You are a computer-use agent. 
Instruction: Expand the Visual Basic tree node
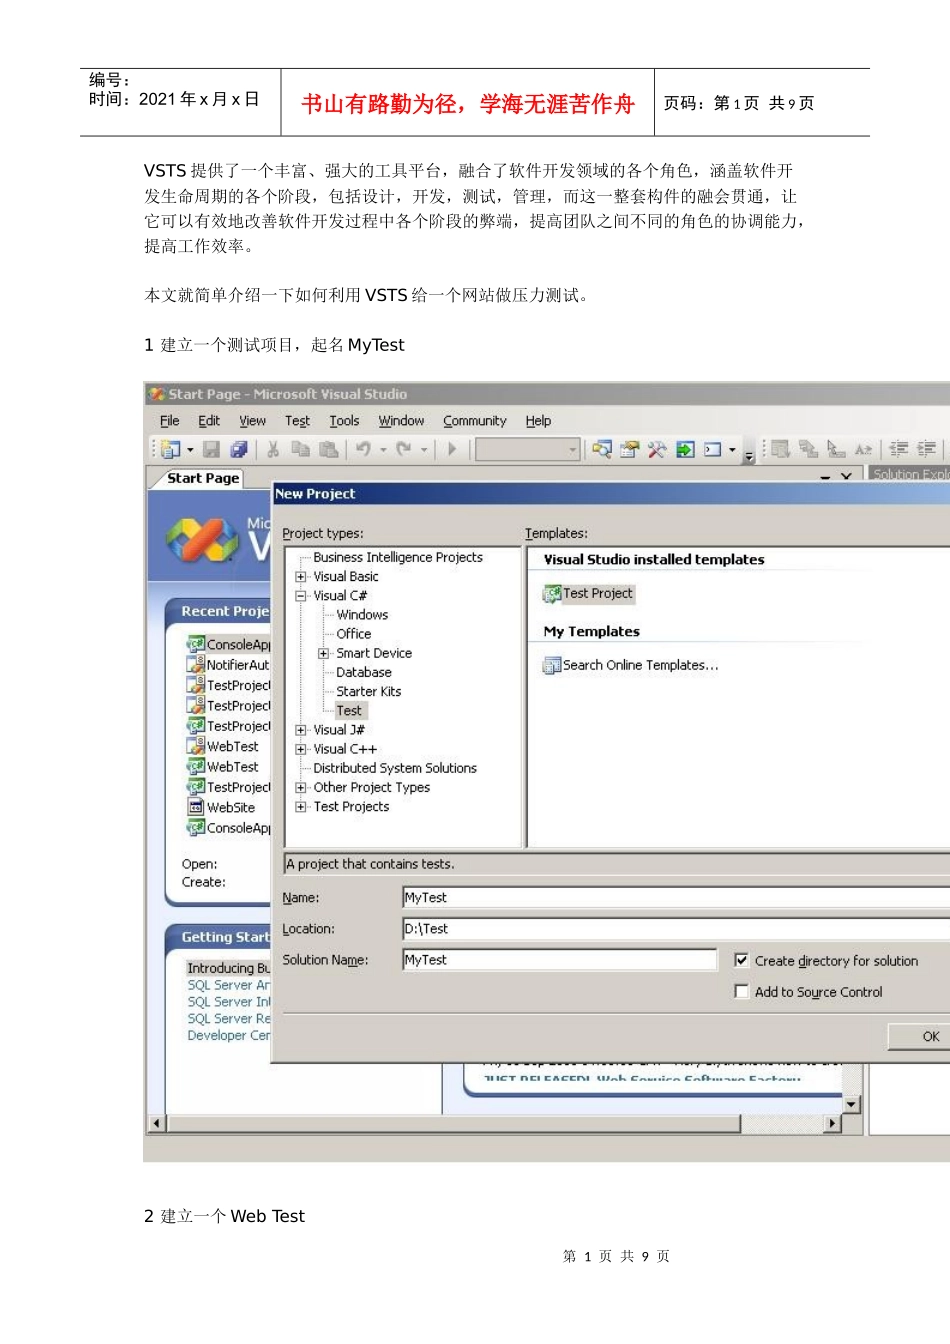tap(301, 577)
